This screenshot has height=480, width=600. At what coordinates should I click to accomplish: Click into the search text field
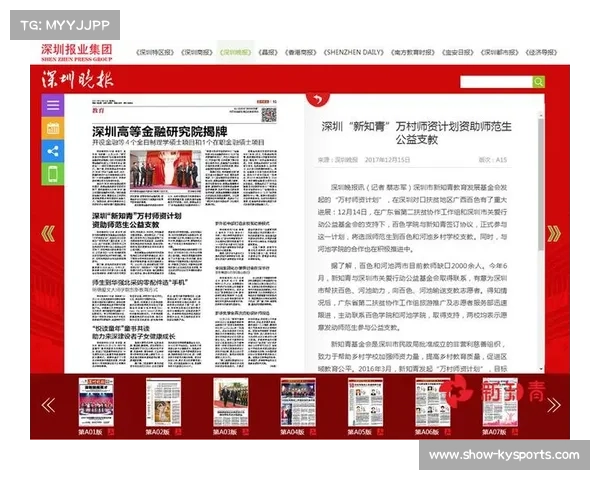click(496, 82)
